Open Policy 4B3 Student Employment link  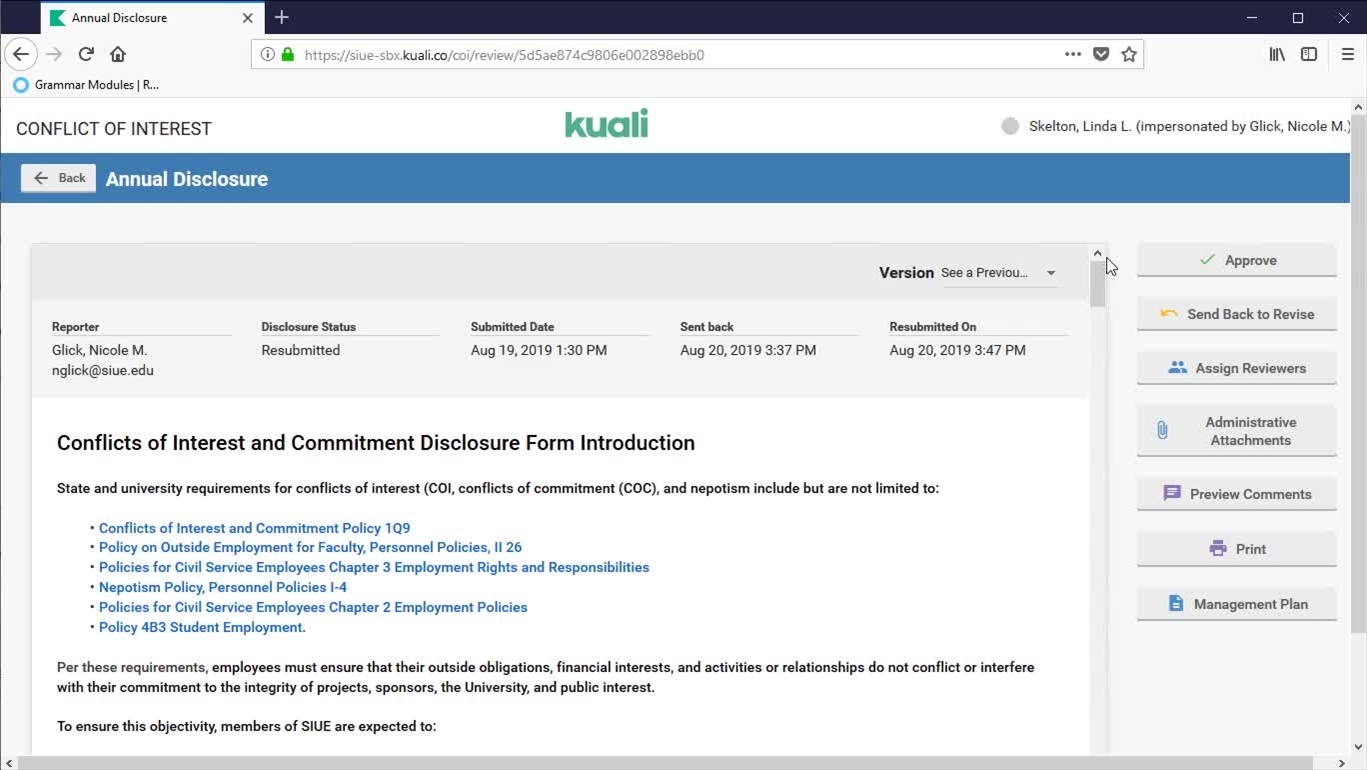tap(202, 627)
